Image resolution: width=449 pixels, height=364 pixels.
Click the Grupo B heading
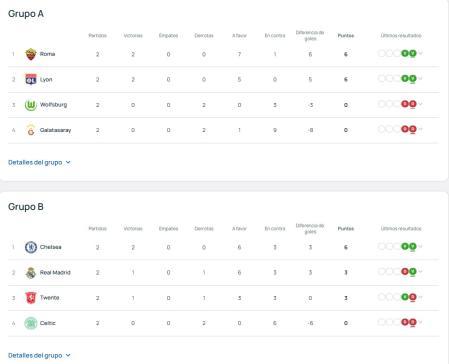(x=26, y=207)
